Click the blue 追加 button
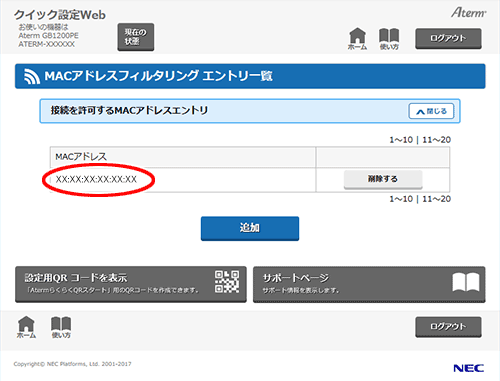Screen dimensions: 500x381 pyautogui.click(x=250, y=228)
